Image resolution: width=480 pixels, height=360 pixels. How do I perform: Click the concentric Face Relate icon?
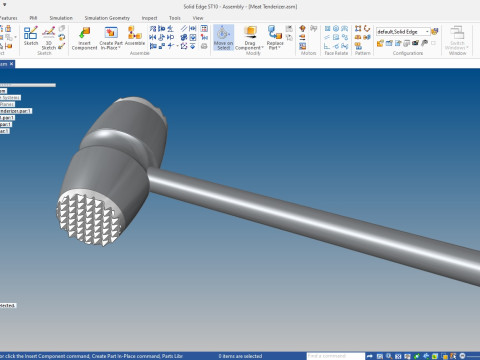(336, 29)
